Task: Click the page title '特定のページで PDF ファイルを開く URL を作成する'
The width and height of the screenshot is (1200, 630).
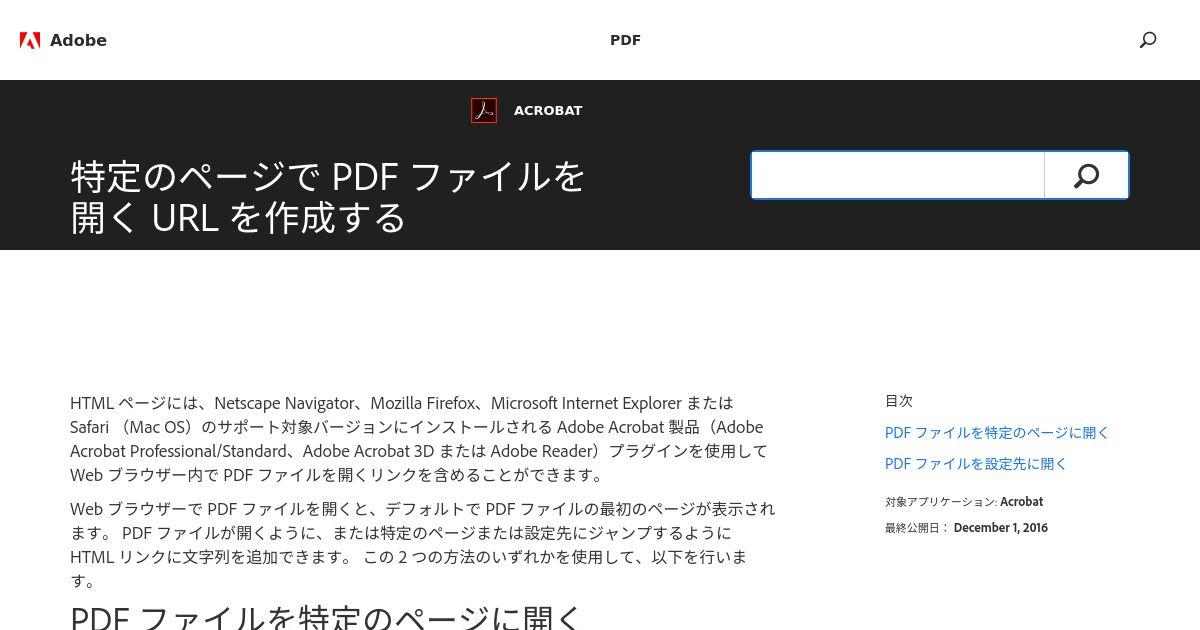Action: [328, 197]
